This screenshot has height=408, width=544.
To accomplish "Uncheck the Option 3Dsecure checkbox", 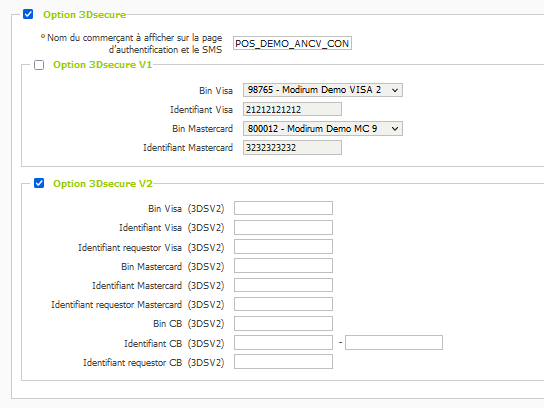I will [28, 14].
